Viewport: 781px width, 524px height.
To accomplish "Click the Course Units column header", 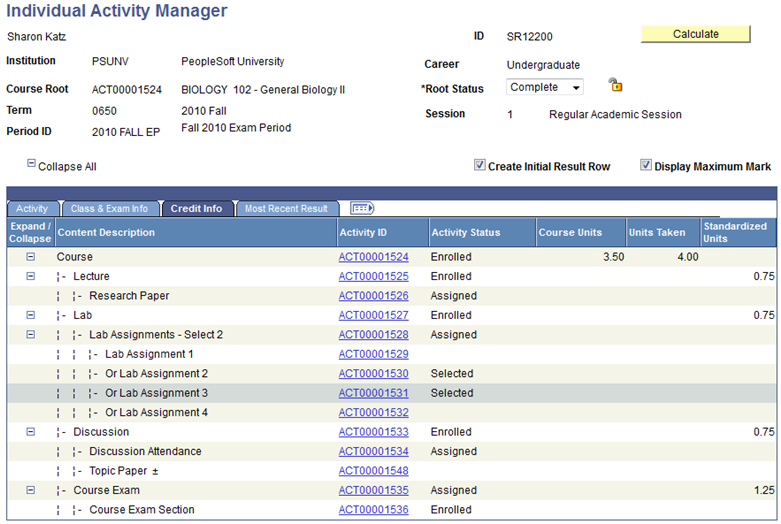I will (581, 233).
